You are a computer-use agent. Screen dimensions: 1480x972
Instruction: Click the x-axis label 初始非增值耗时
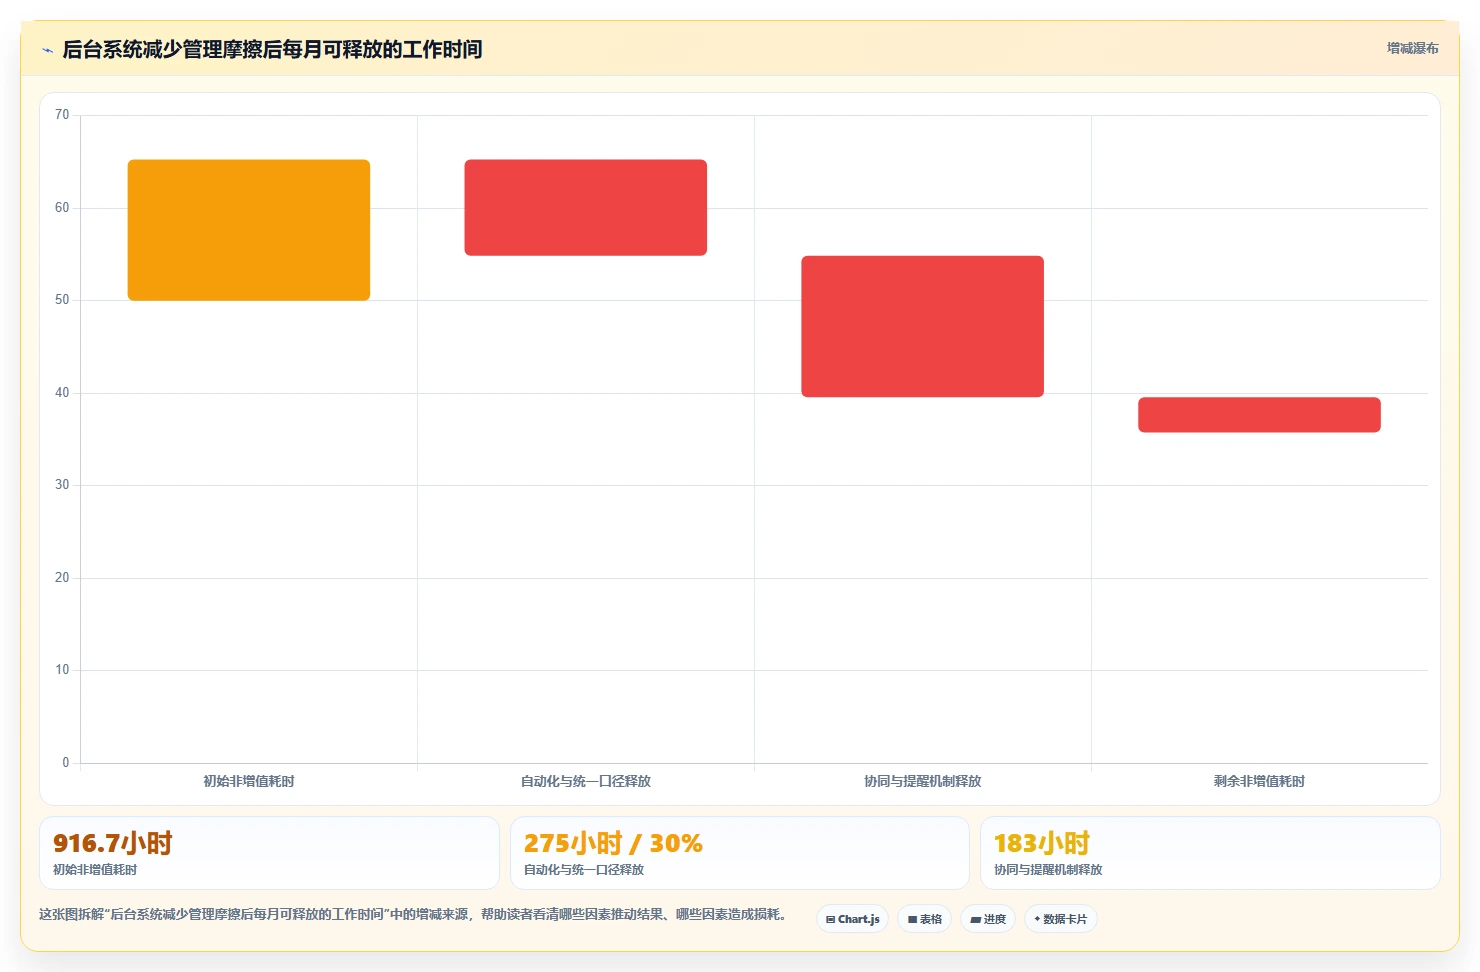[x=249, y=781]
